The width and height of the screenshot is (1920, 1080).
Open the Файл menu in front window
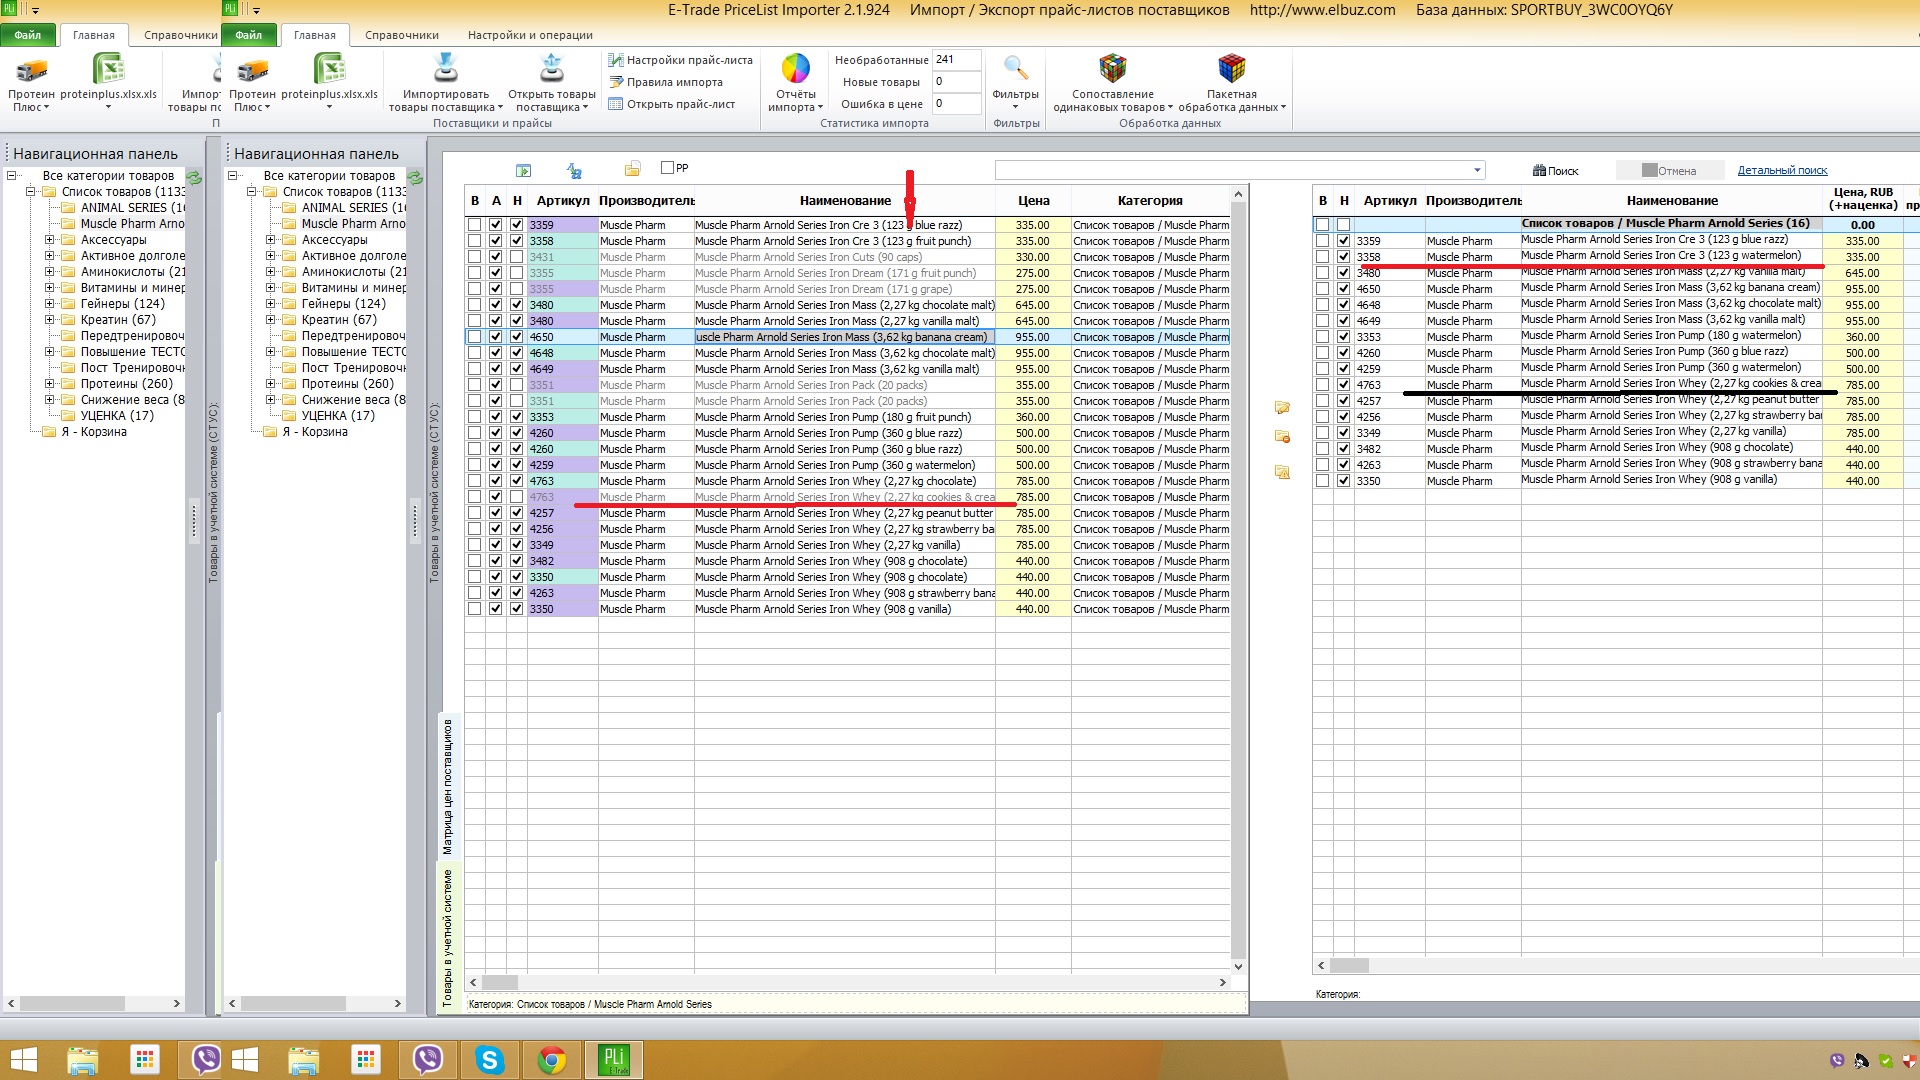coord(248,35)
